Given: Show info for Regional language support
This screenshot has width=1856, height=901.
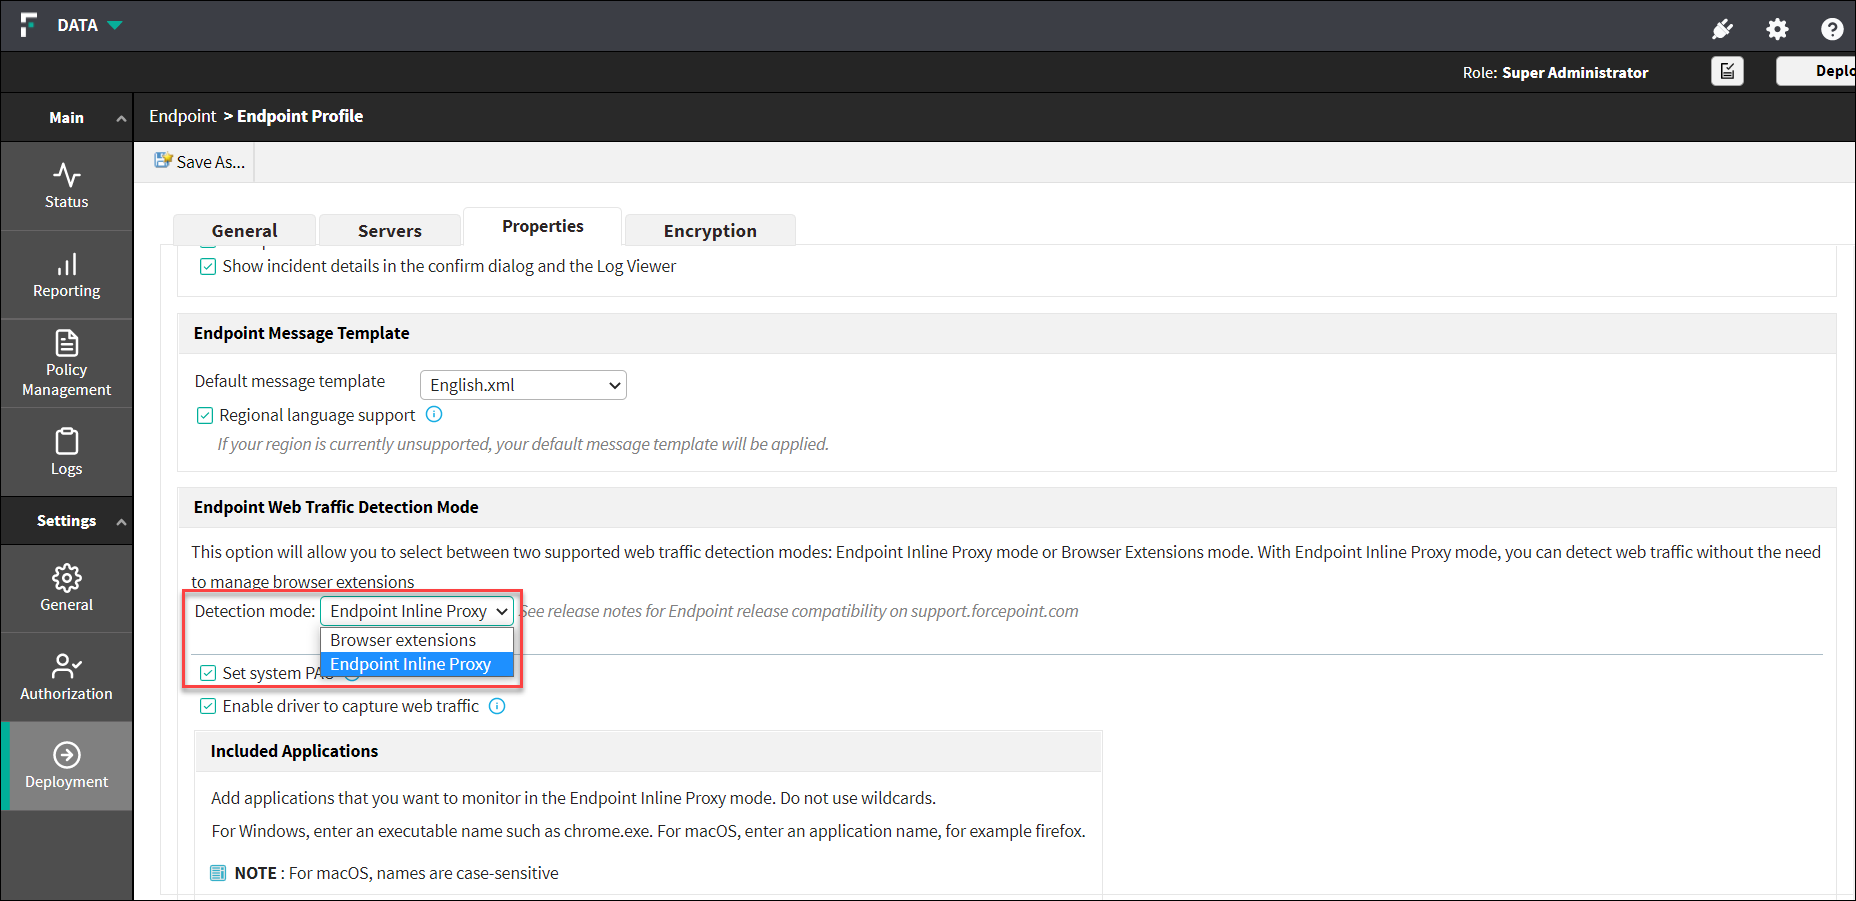Looking at the screenshot, I should point(434,414).
